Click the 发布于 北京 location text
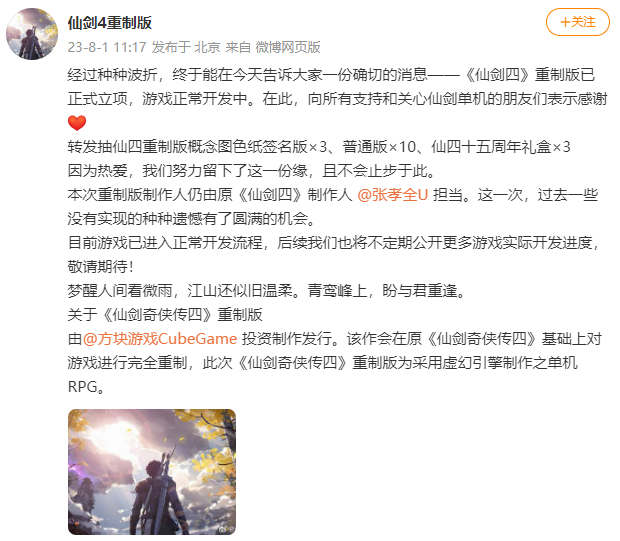The image size is (620, 541). pos(186,47)
